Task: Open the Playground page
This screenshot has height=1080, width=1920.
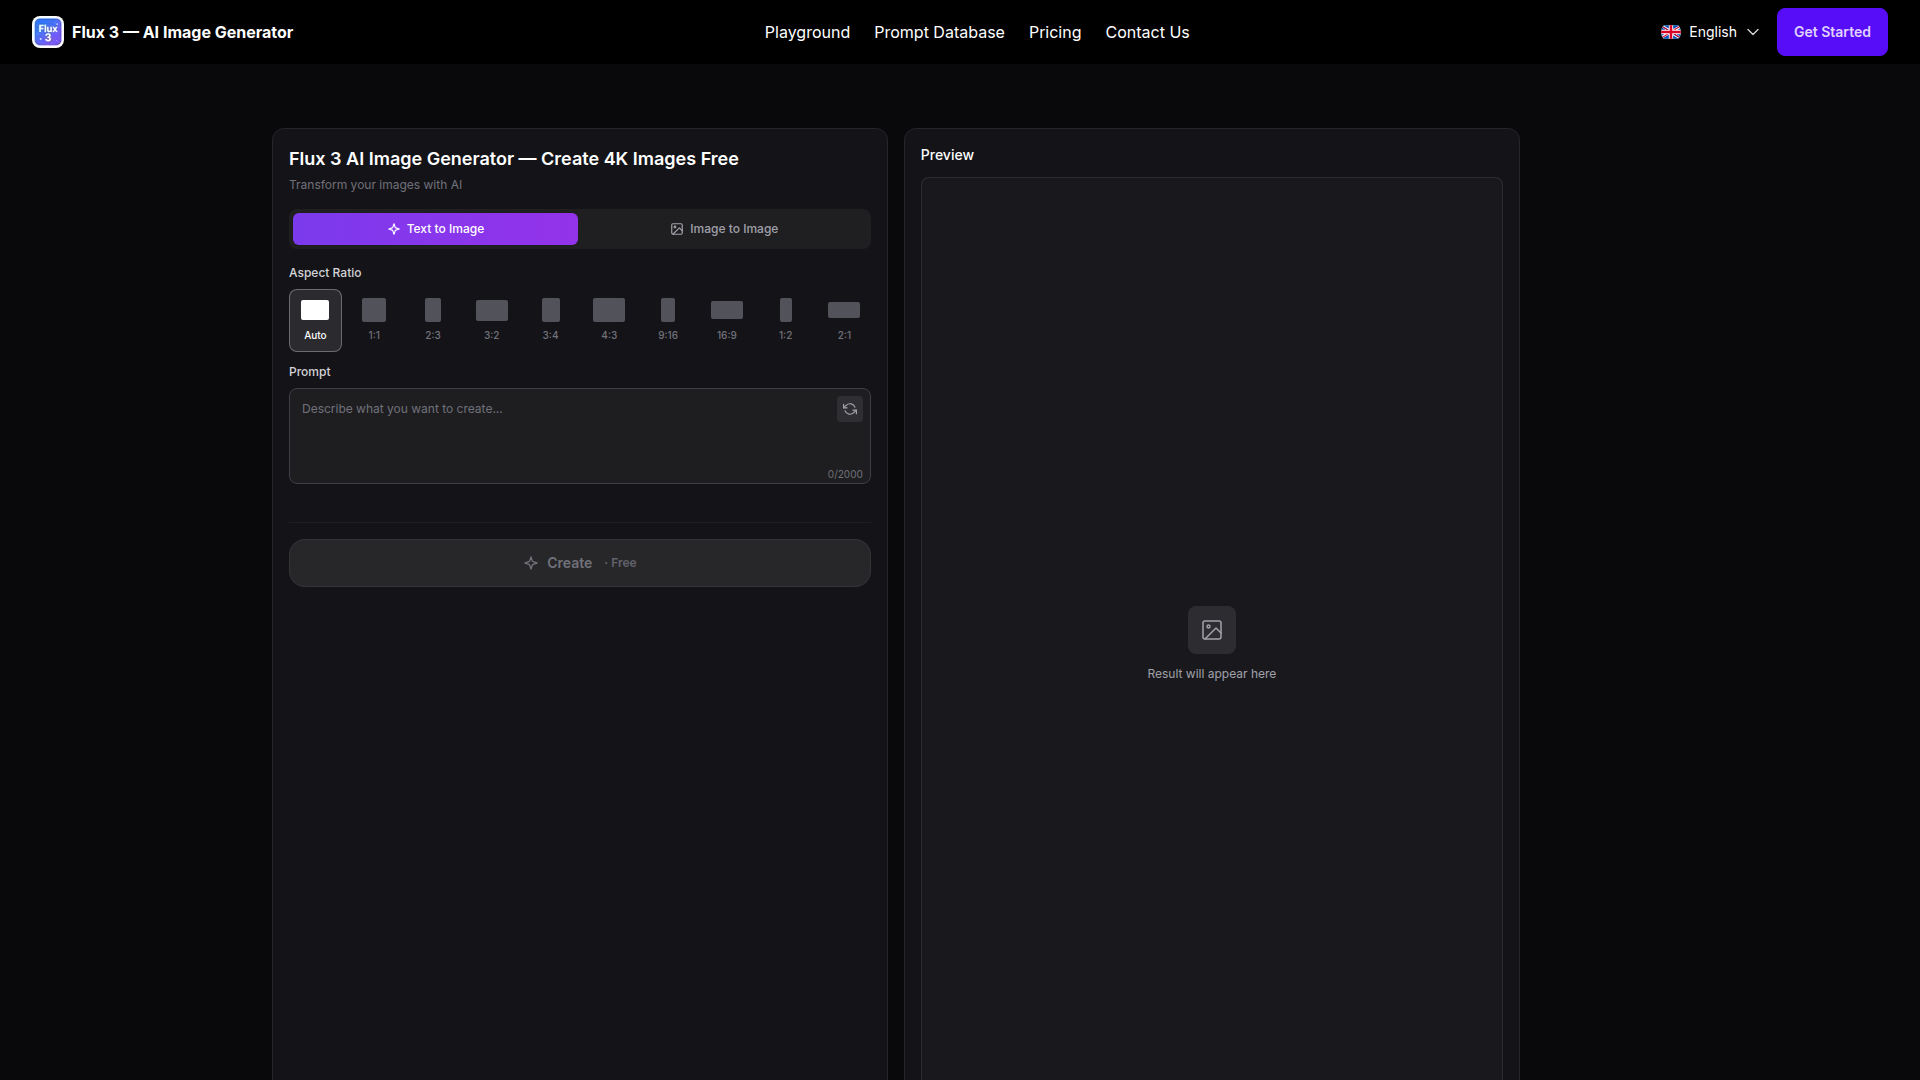Action: point(807,32)
